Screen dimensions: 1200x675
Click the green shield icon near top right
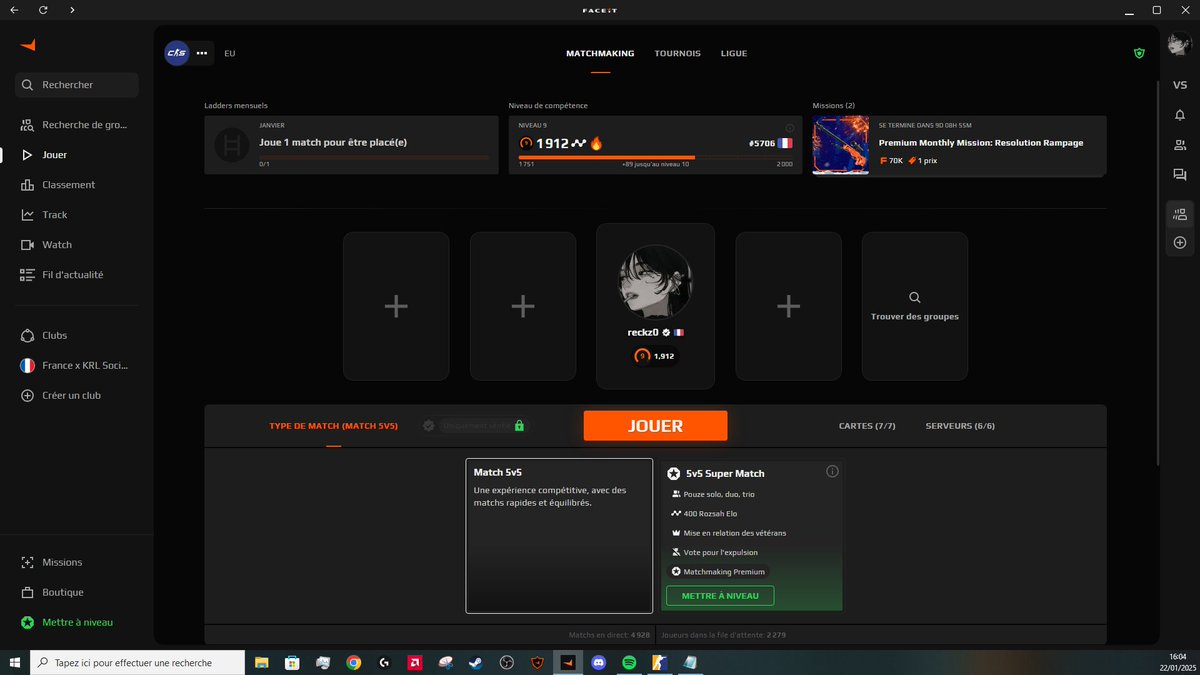[1138, 53]
